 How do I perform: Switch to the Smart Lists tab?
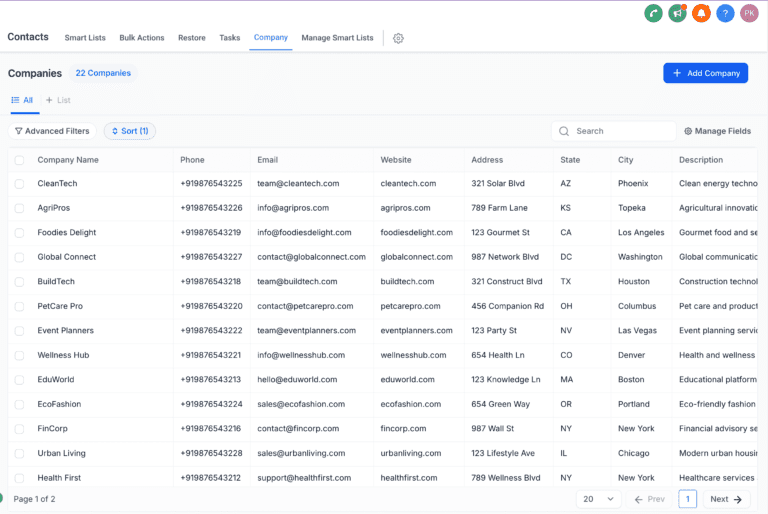[85, 38]
